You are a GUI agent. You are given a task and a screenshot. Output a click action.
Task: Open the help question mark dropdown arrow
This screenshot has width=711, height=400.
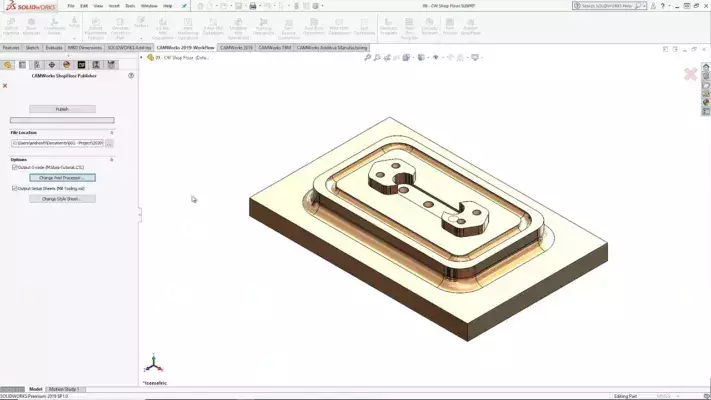(669, 6)
